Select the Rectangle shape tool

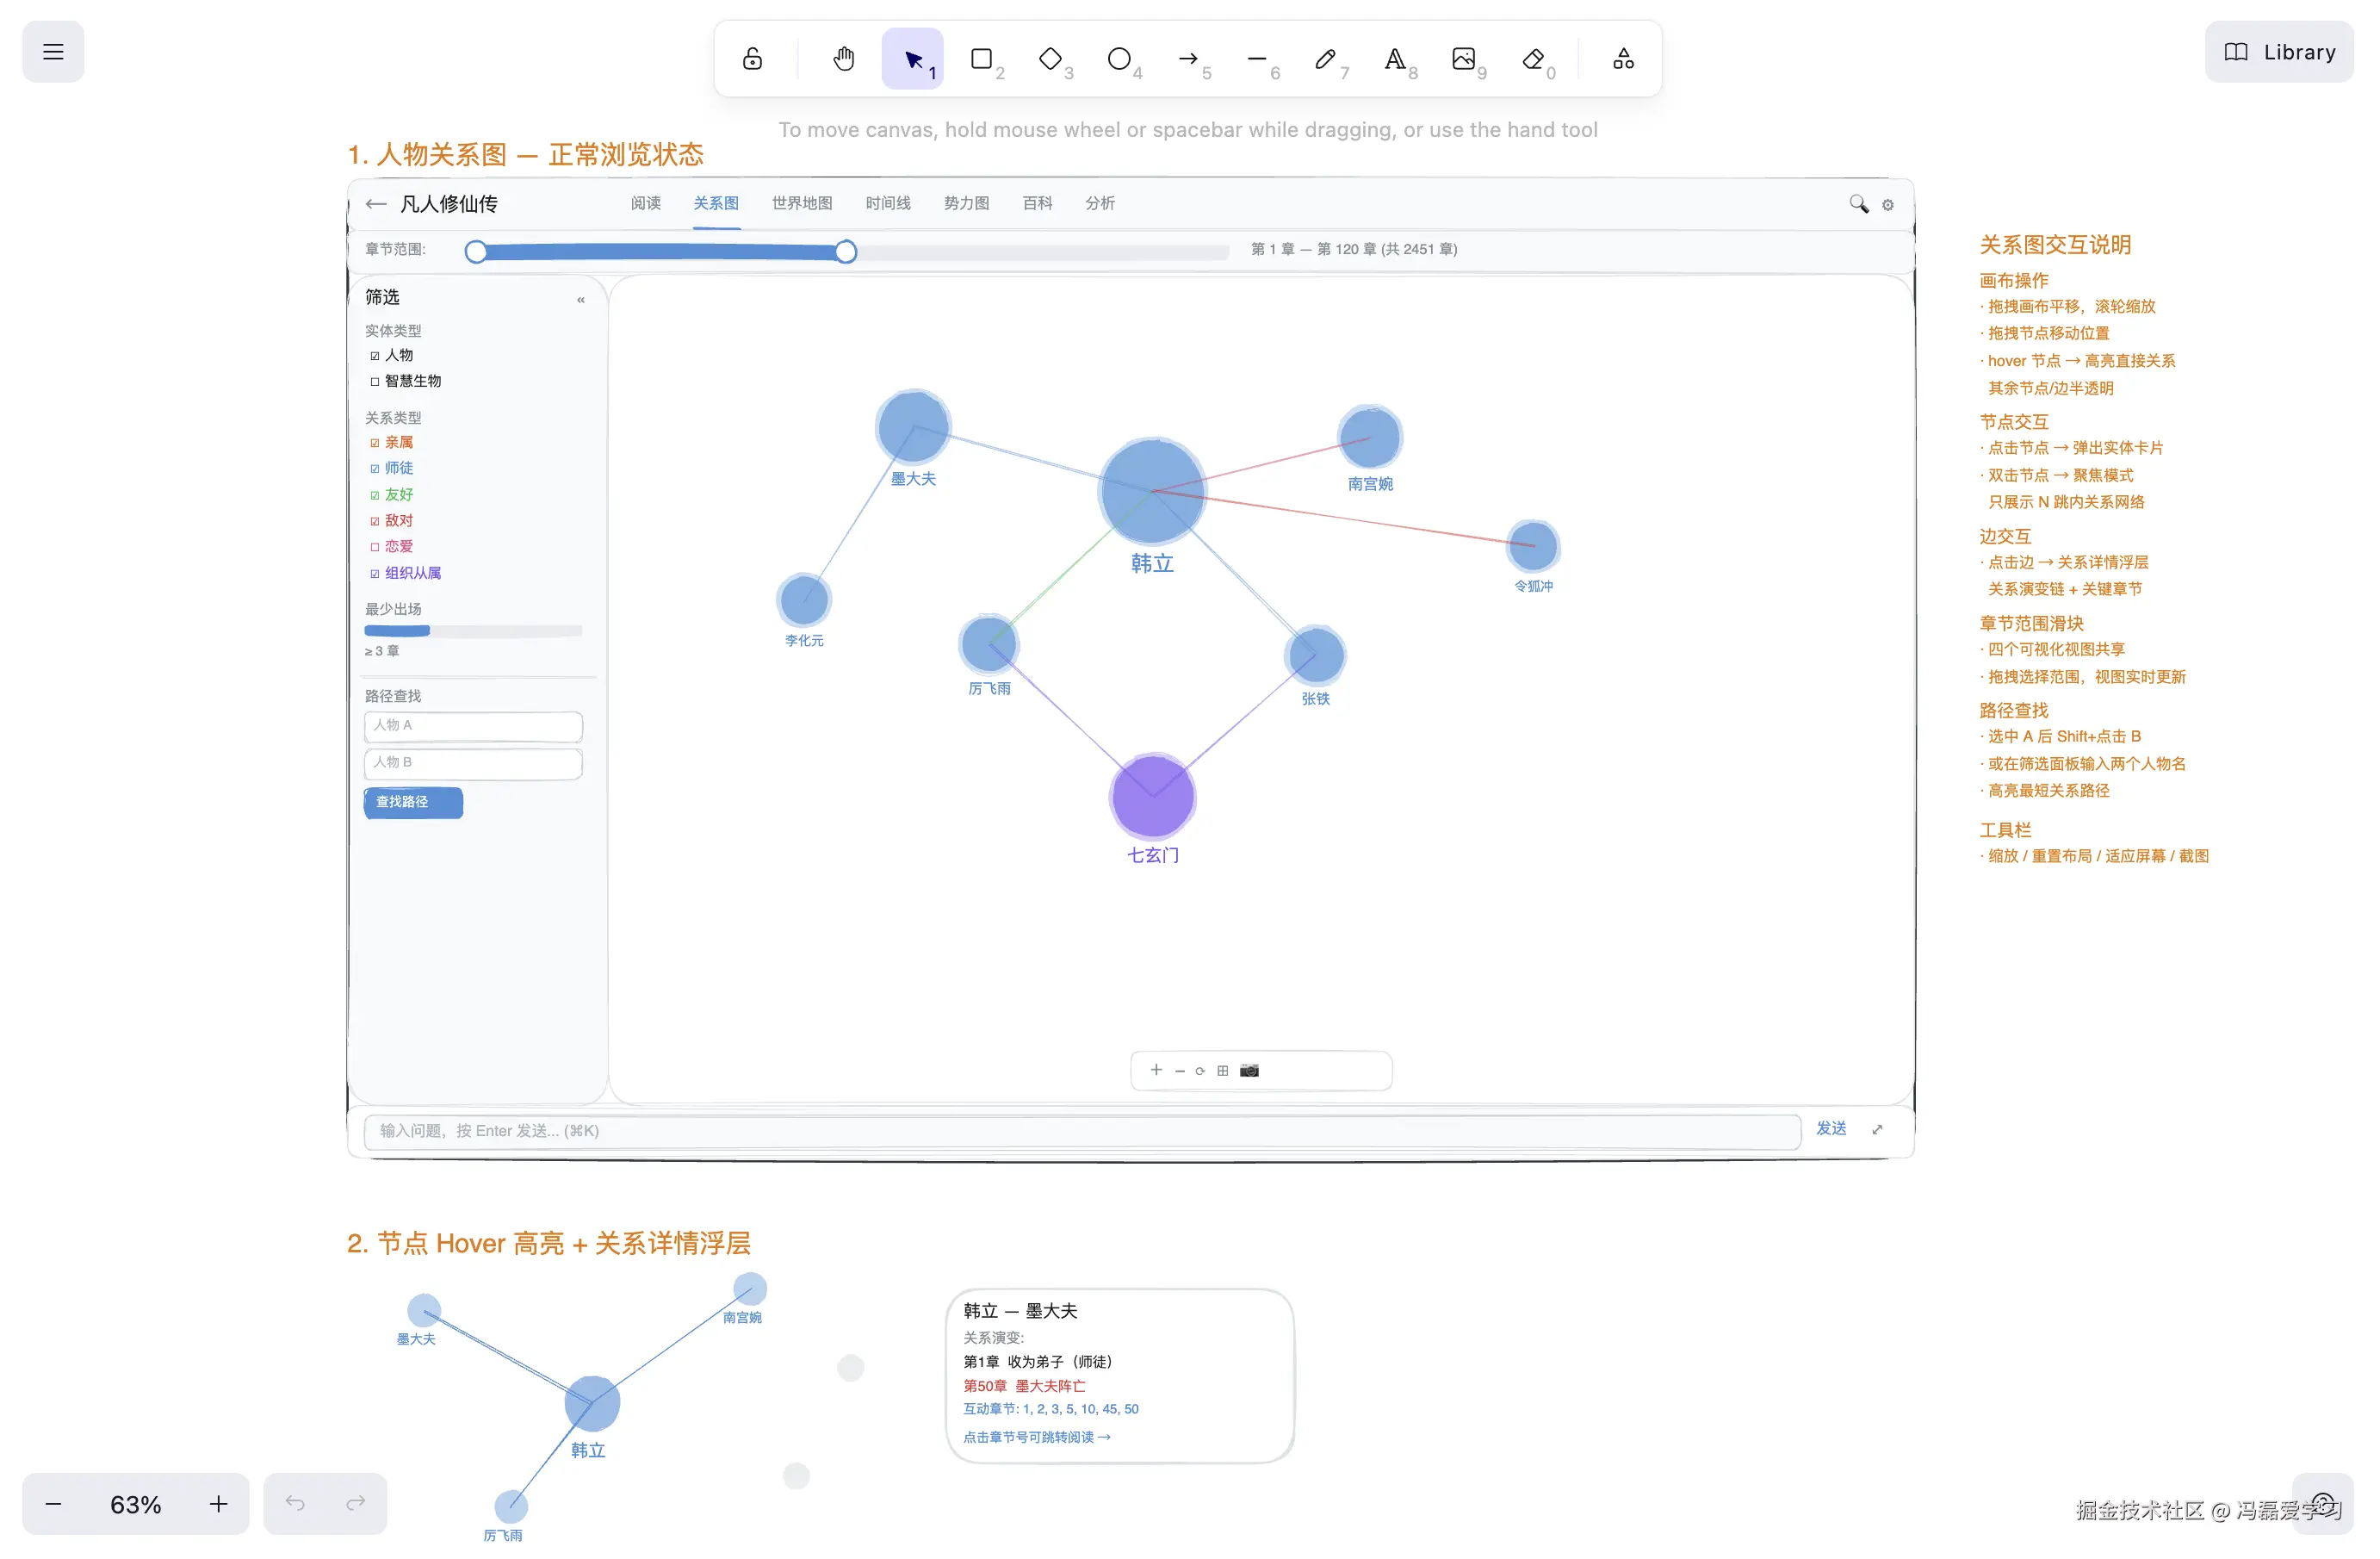981,59
